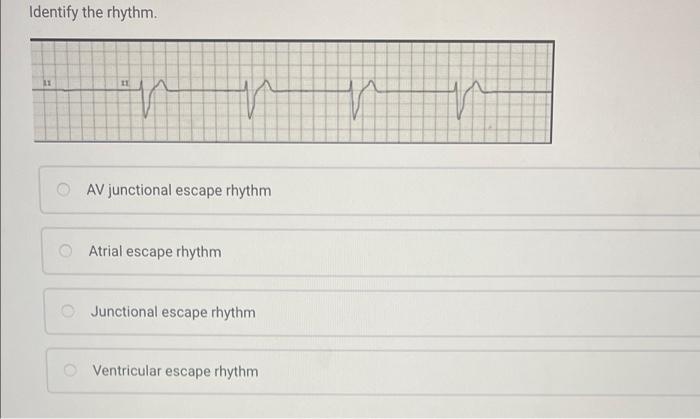This screenshot has width=700, height=419.
Task: Click the third QRS complex on the strip
Action: [x=354, y=100]
